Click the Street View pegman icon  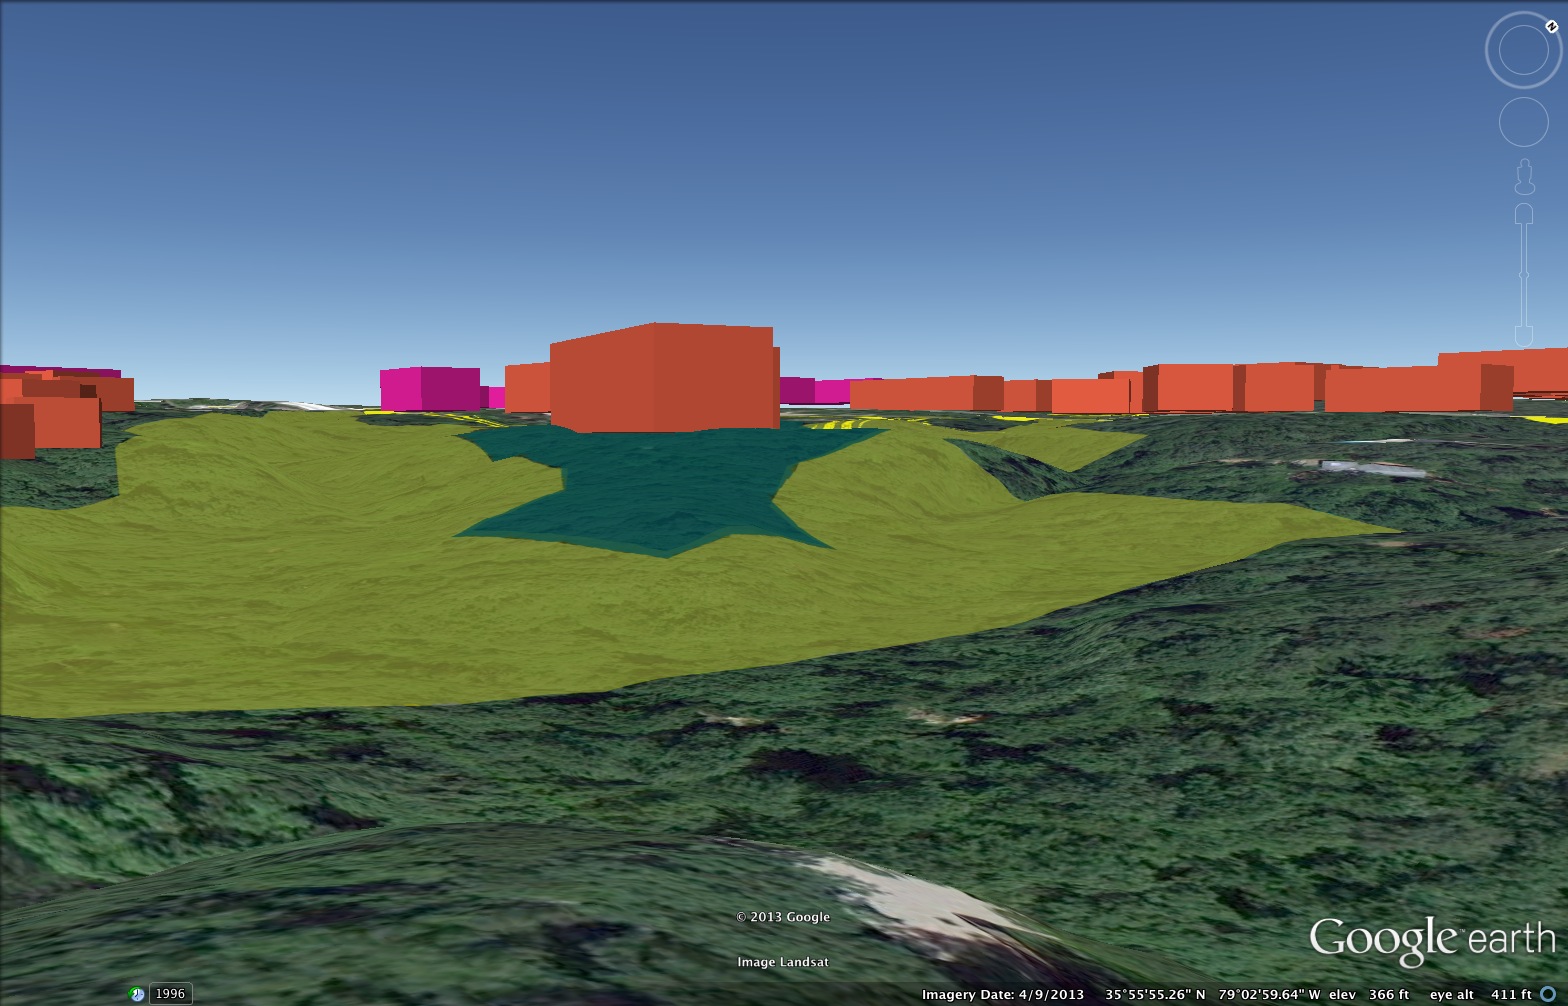coord(1524,178)
